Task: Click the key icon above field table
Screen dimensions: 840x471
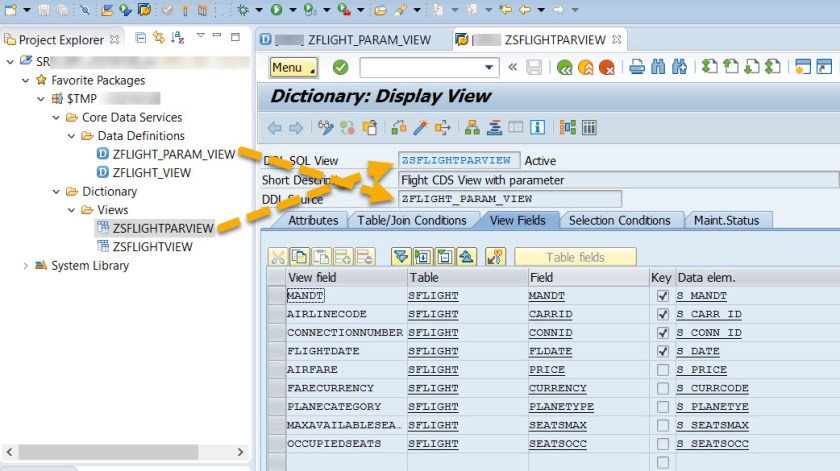Action: click(x=494, y=257)
